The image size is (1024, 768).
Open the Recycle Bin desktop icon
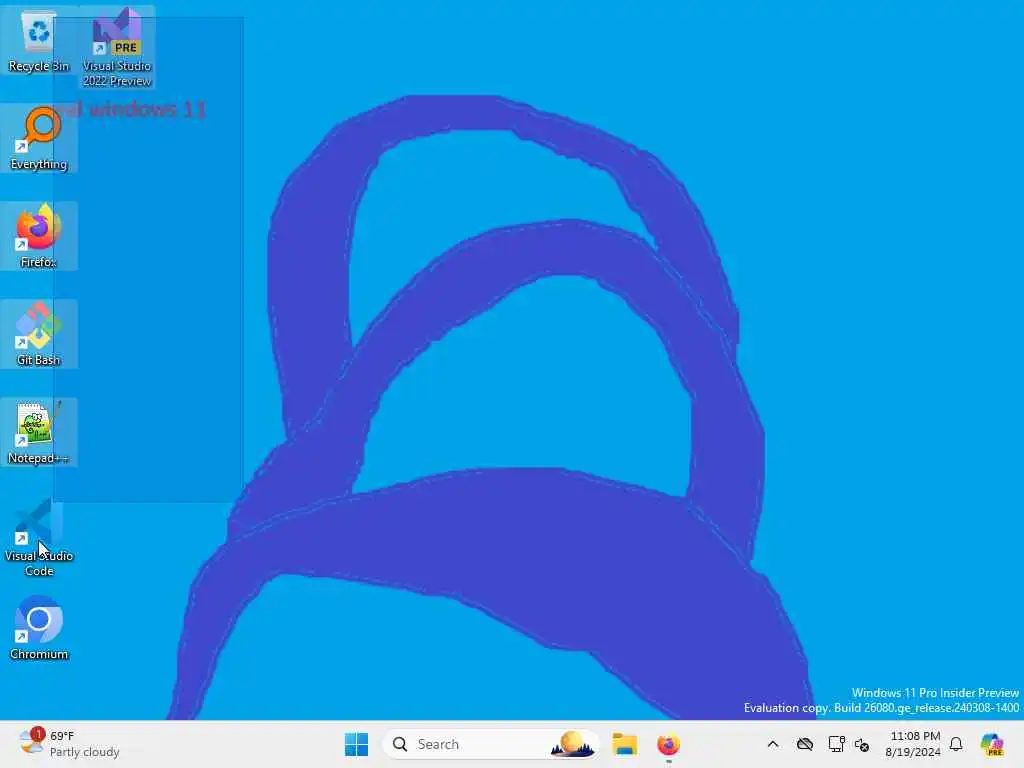pos(39,40)
